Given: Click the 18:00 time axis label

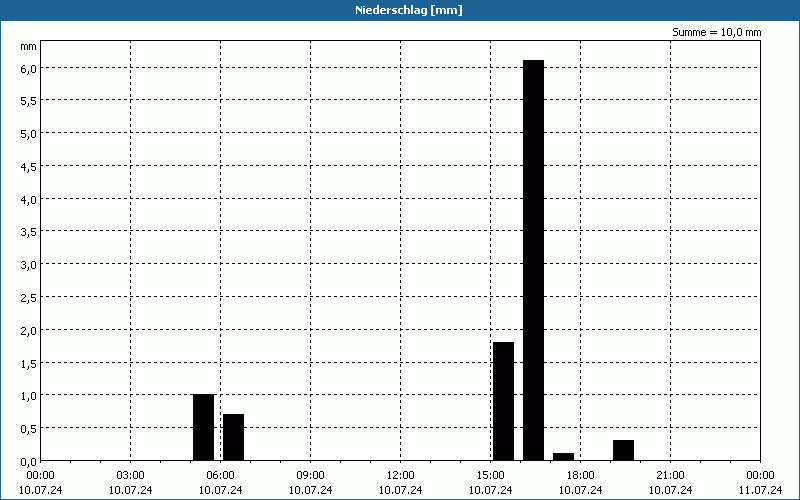Looking at the screenshot, I should click(x=581, y=476).
